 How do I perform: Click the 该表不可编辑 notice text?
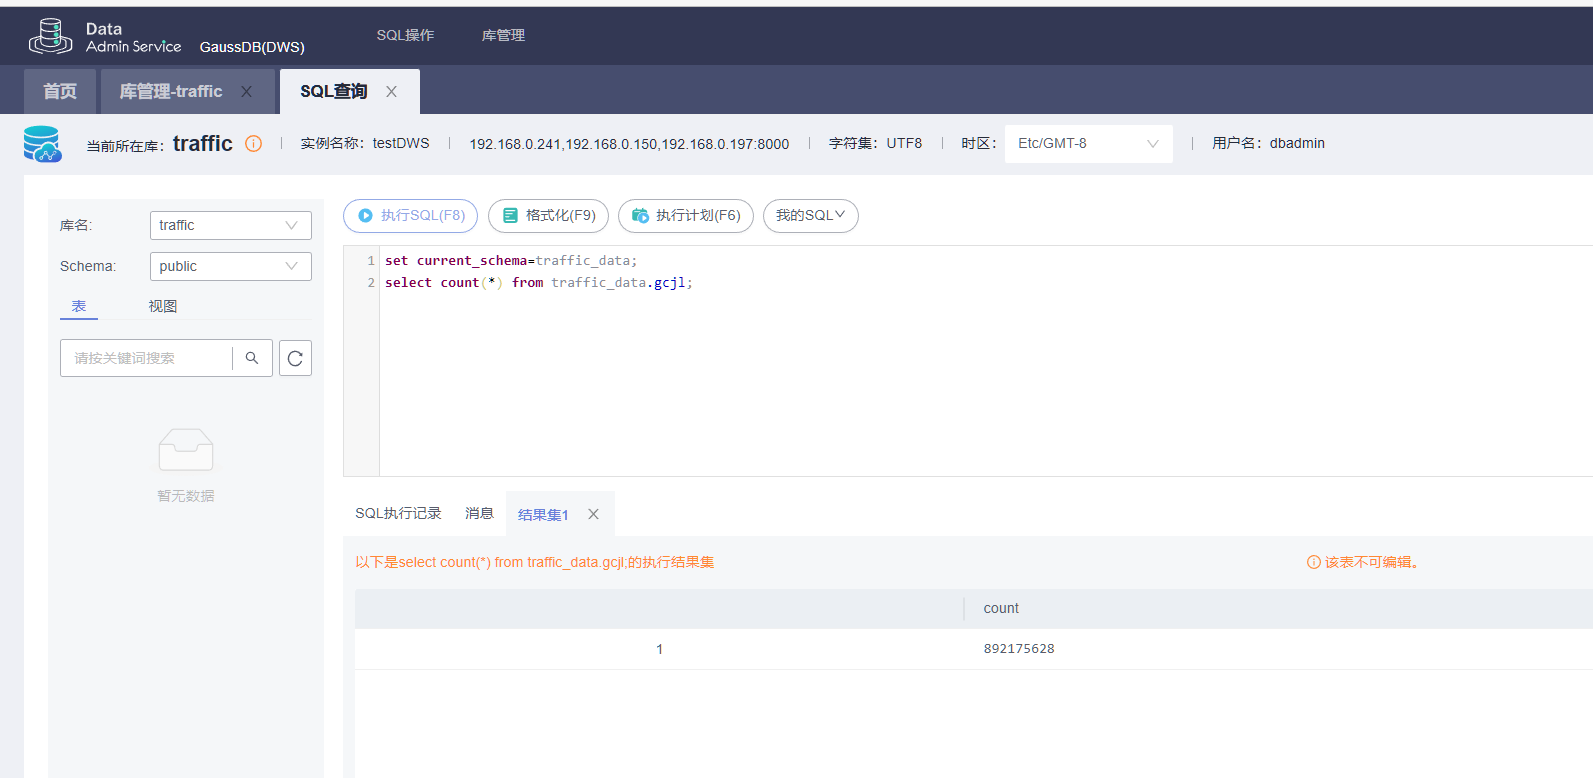coord(1372,562)
